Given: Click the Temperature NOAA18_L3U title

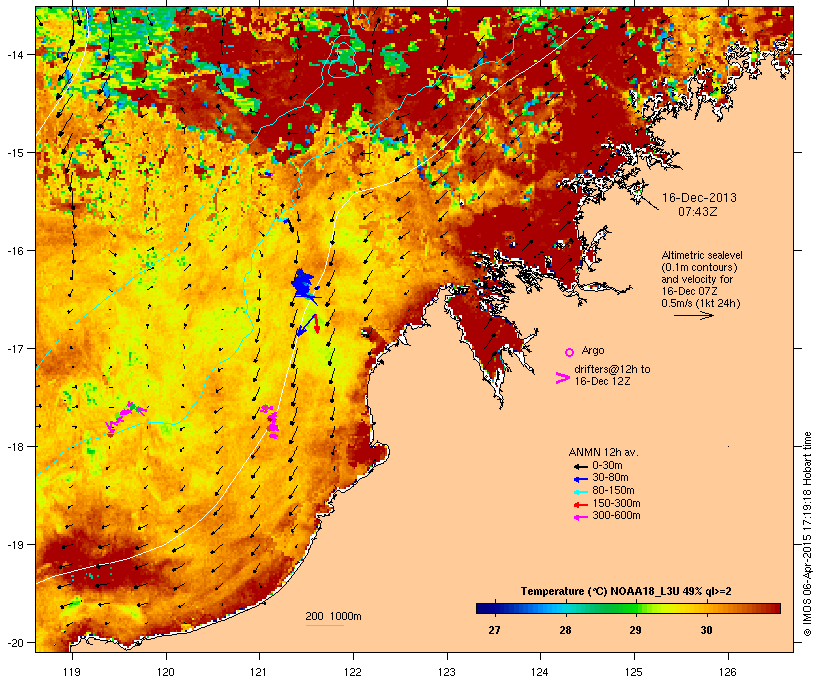Looking at the screenshot, I should tap(626, 592).
